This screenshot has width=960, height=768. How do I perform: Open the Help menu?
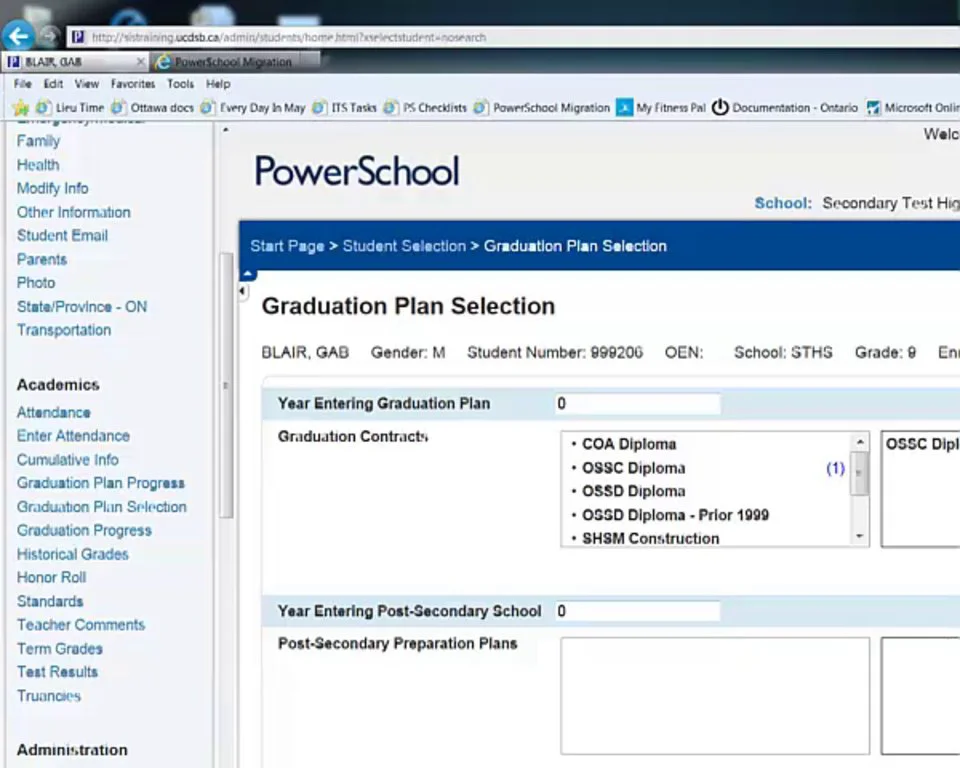218,84
